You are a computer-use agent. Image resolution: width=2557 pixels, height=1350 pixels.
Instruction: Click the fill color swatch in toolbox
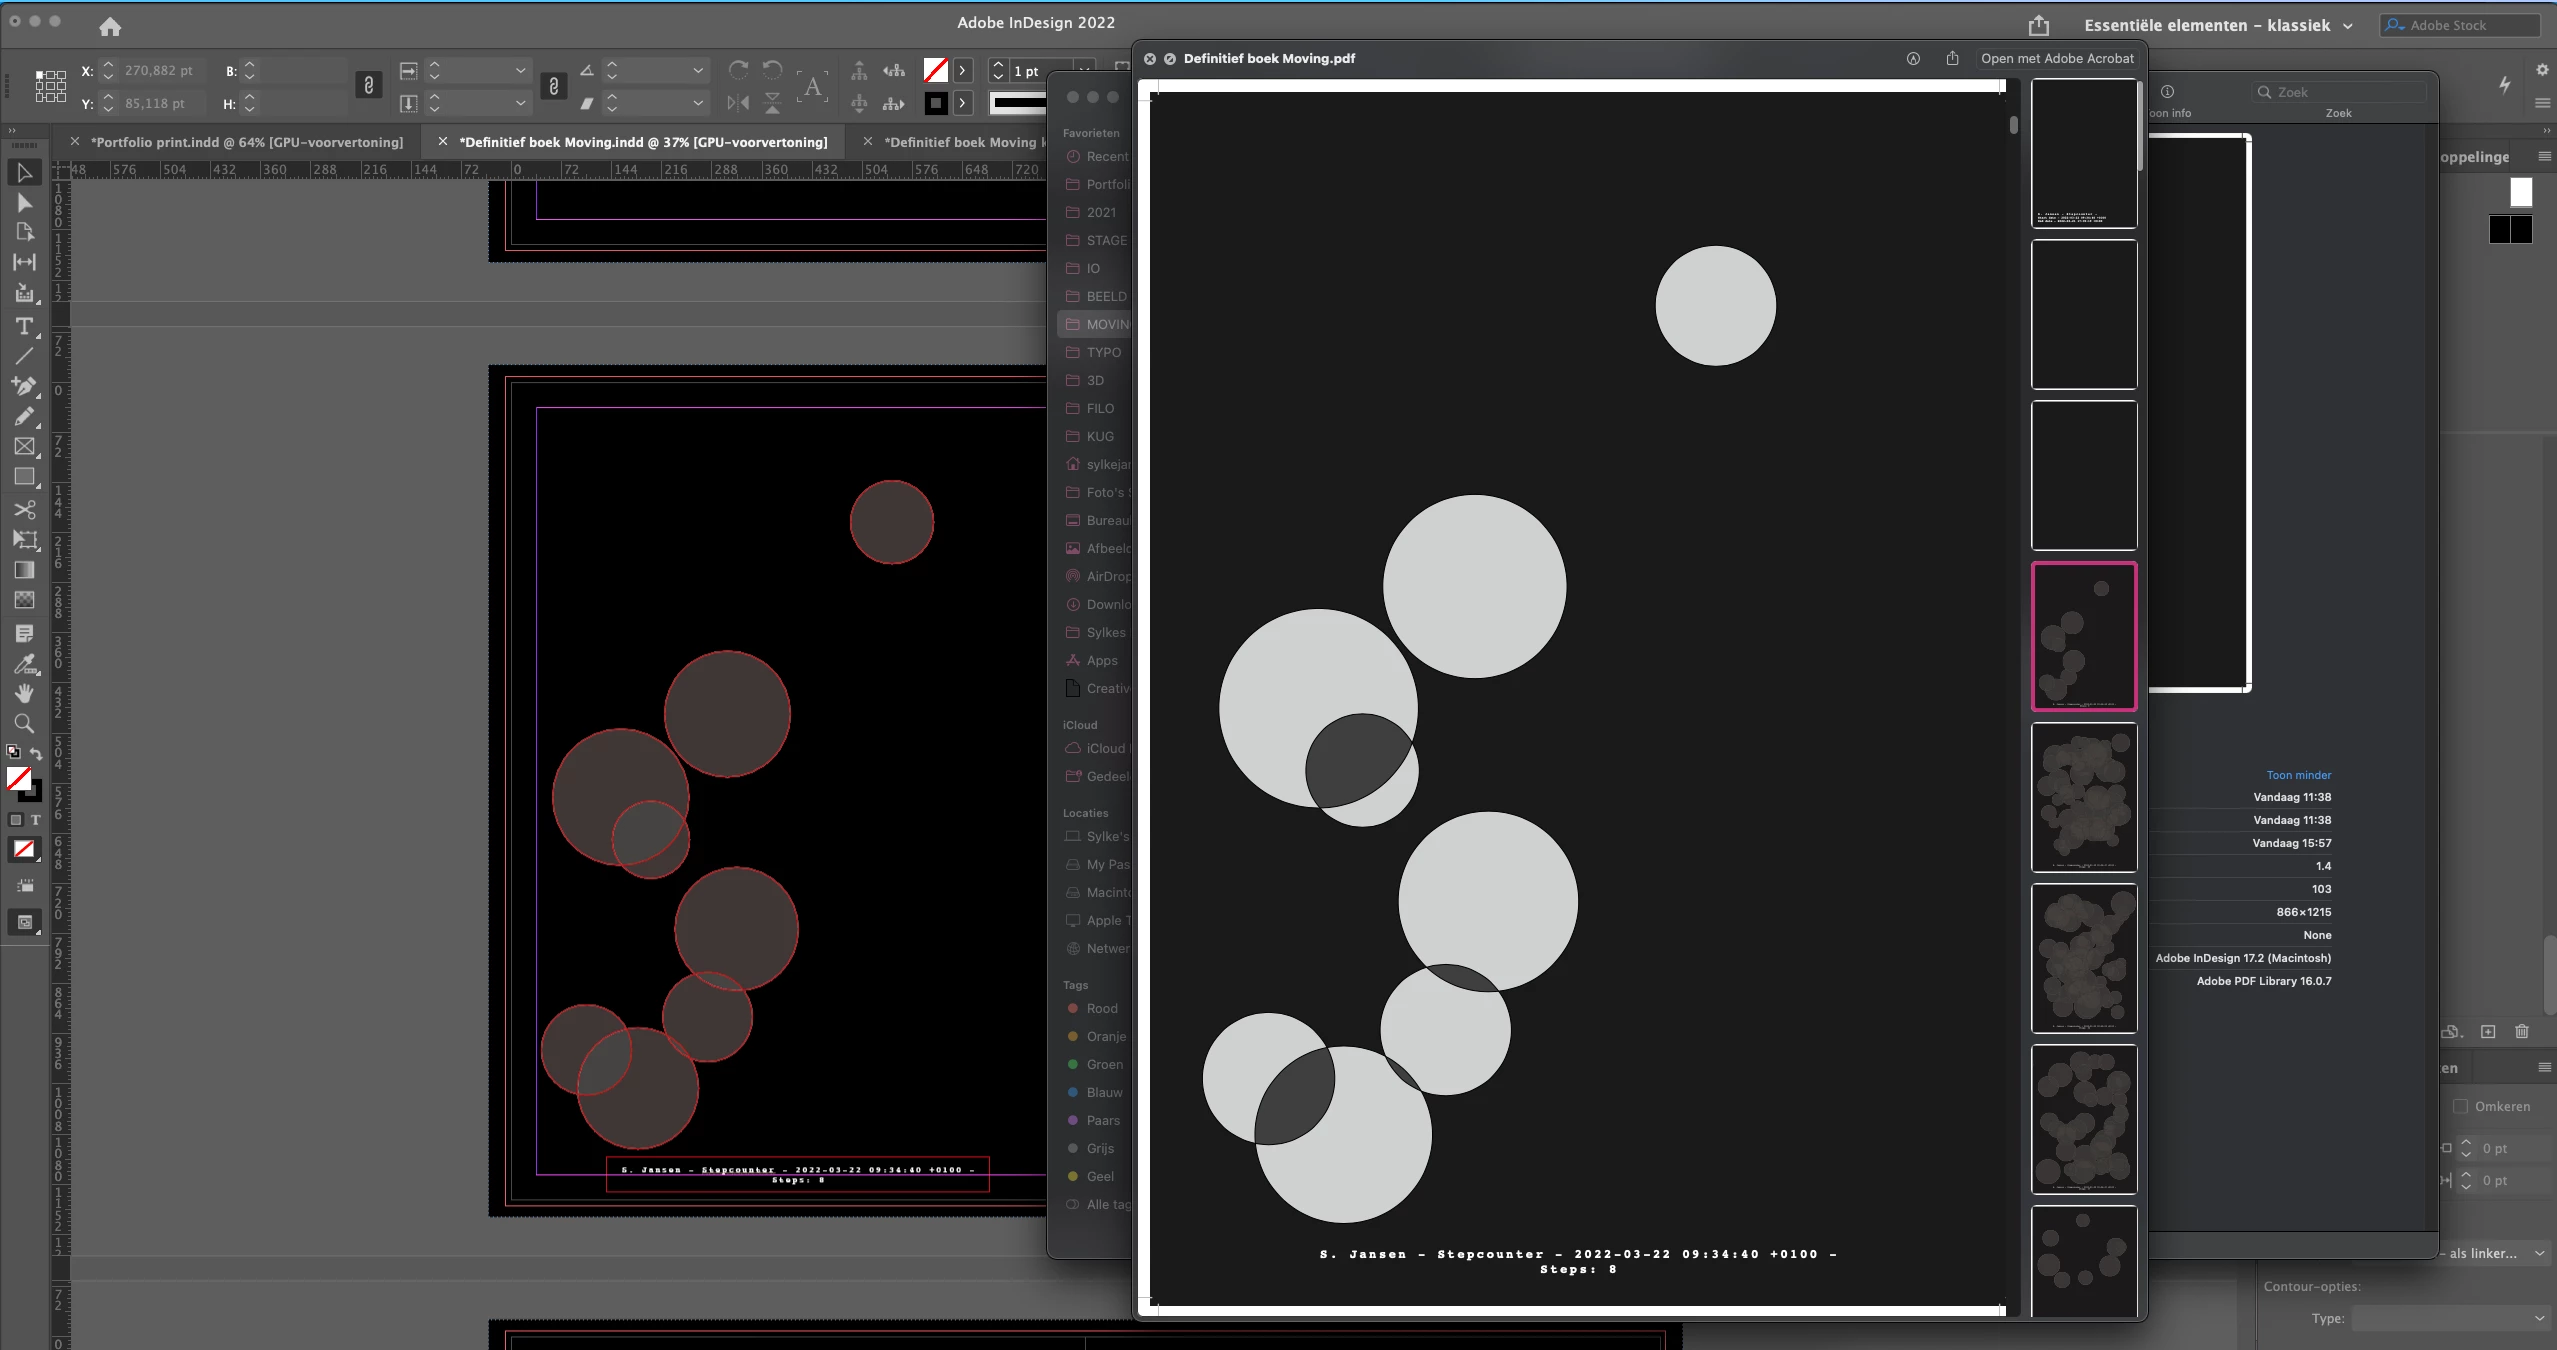pyautogui.click(x=17, y=778)
